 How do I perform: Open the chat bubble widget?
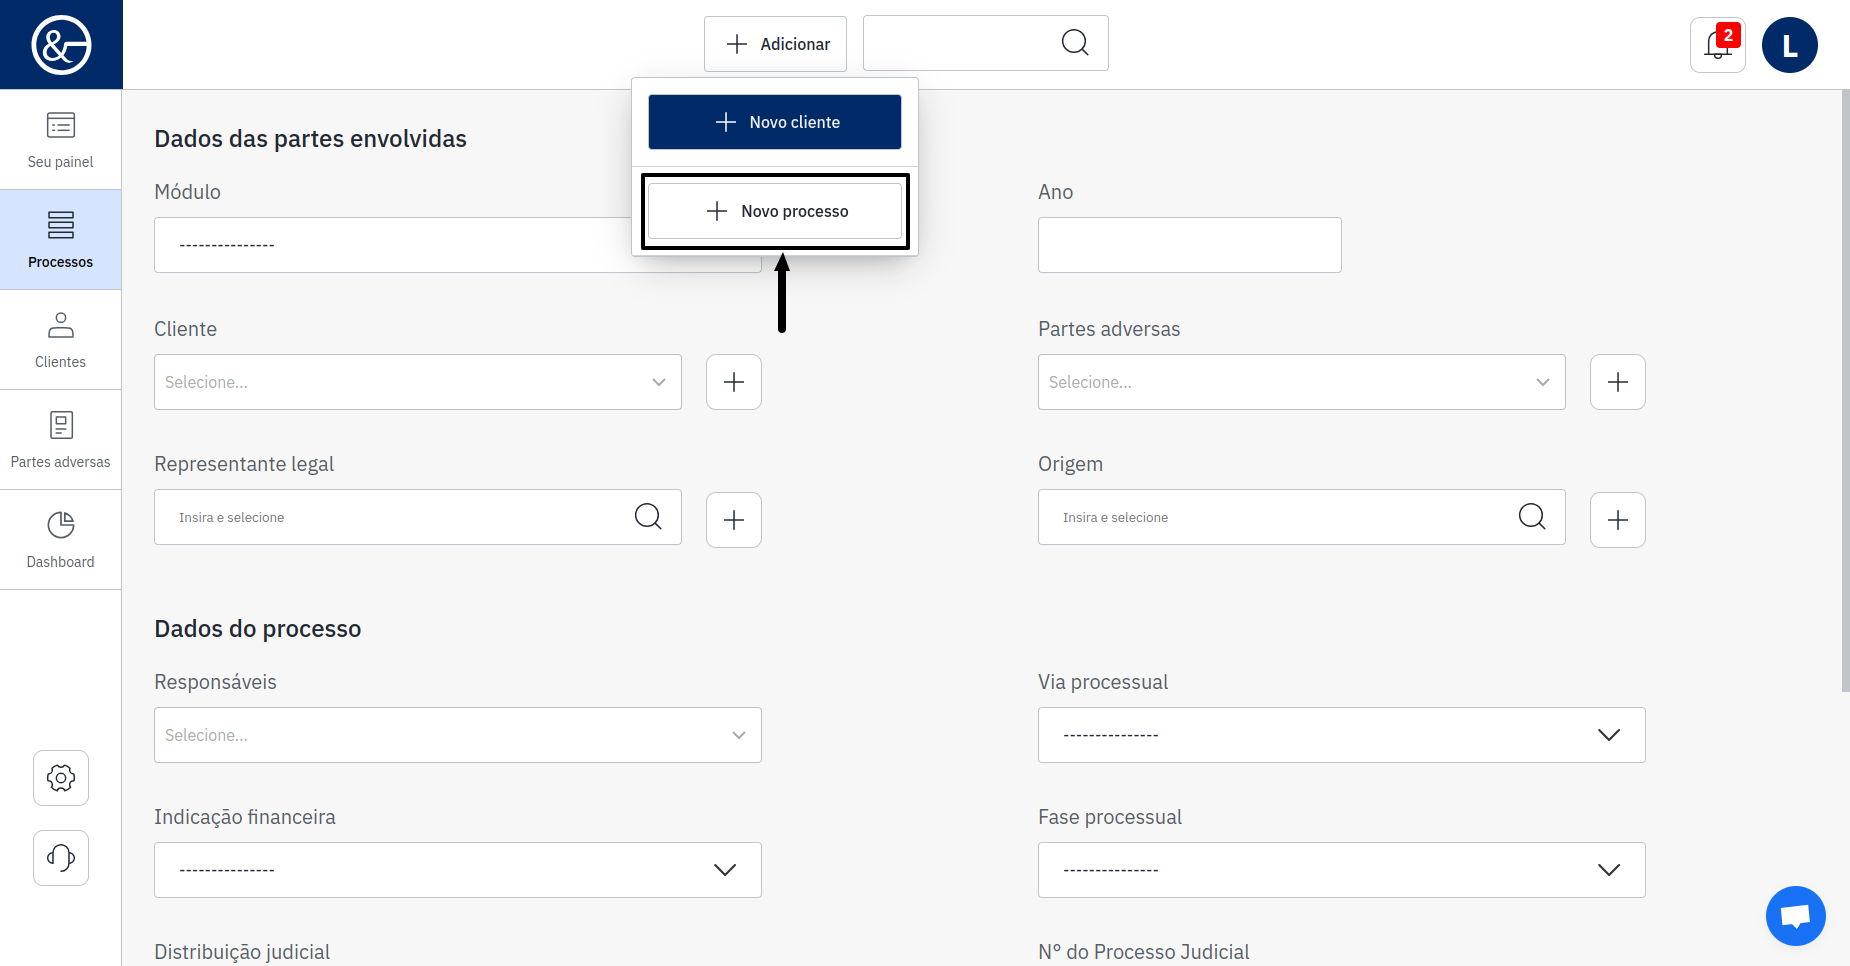1795,915
